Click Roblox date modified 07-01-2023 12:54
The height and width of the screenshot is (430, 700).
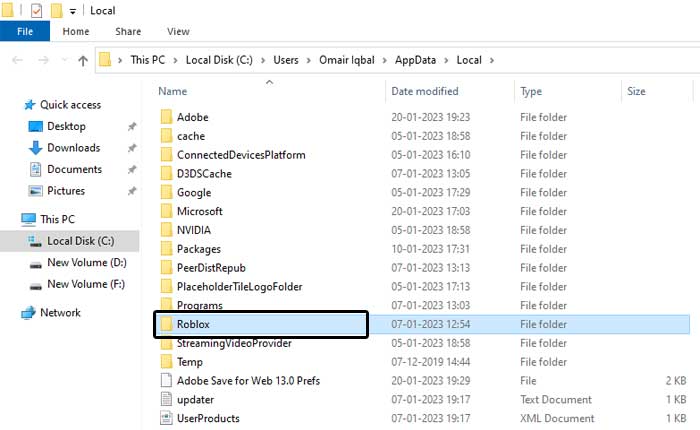click(430, 324)
